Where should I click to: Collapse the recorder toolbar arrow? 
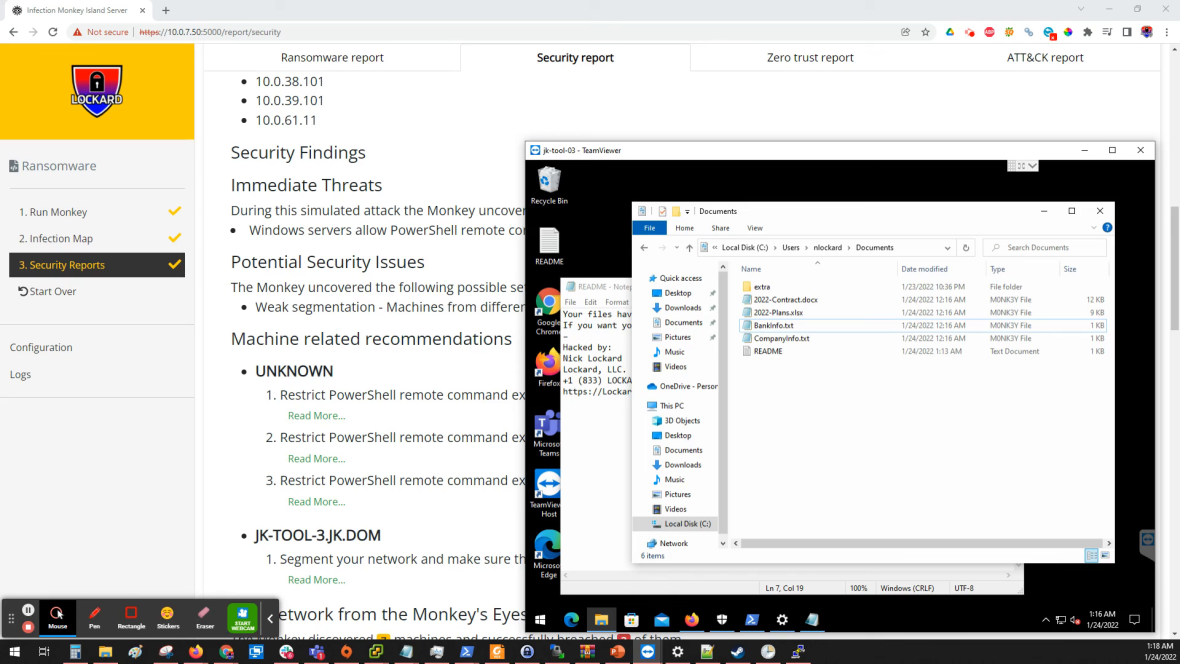[x=270, y=618]
